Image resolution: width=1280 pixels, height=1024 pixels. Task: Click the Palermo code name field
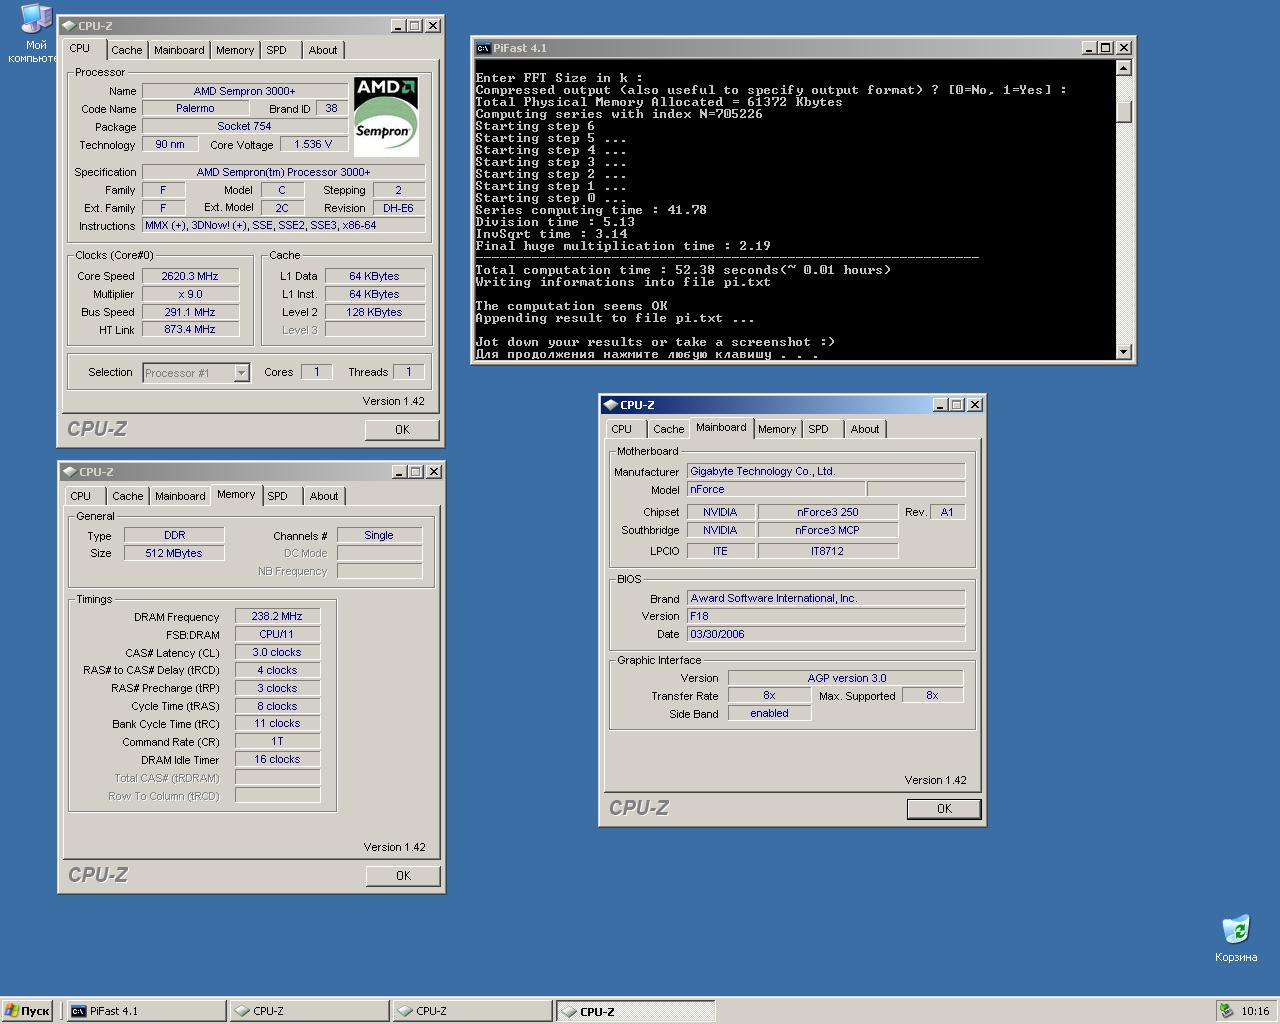(195, 108)
